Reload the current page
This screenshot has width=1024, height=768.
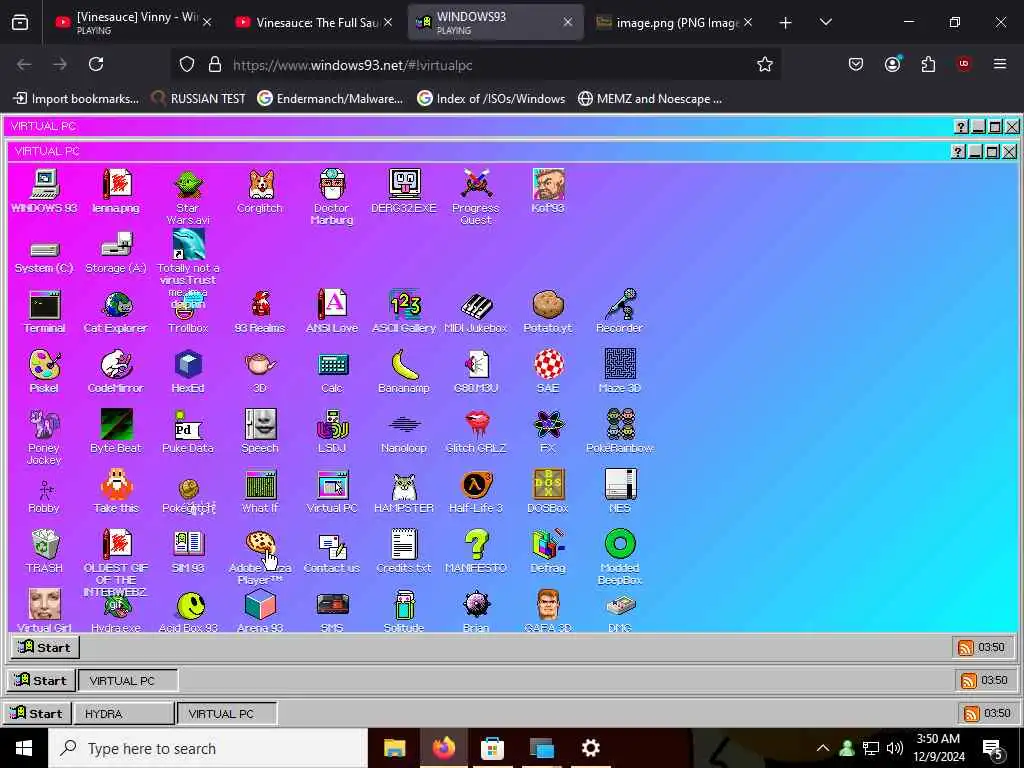click(x=96, y=64)
